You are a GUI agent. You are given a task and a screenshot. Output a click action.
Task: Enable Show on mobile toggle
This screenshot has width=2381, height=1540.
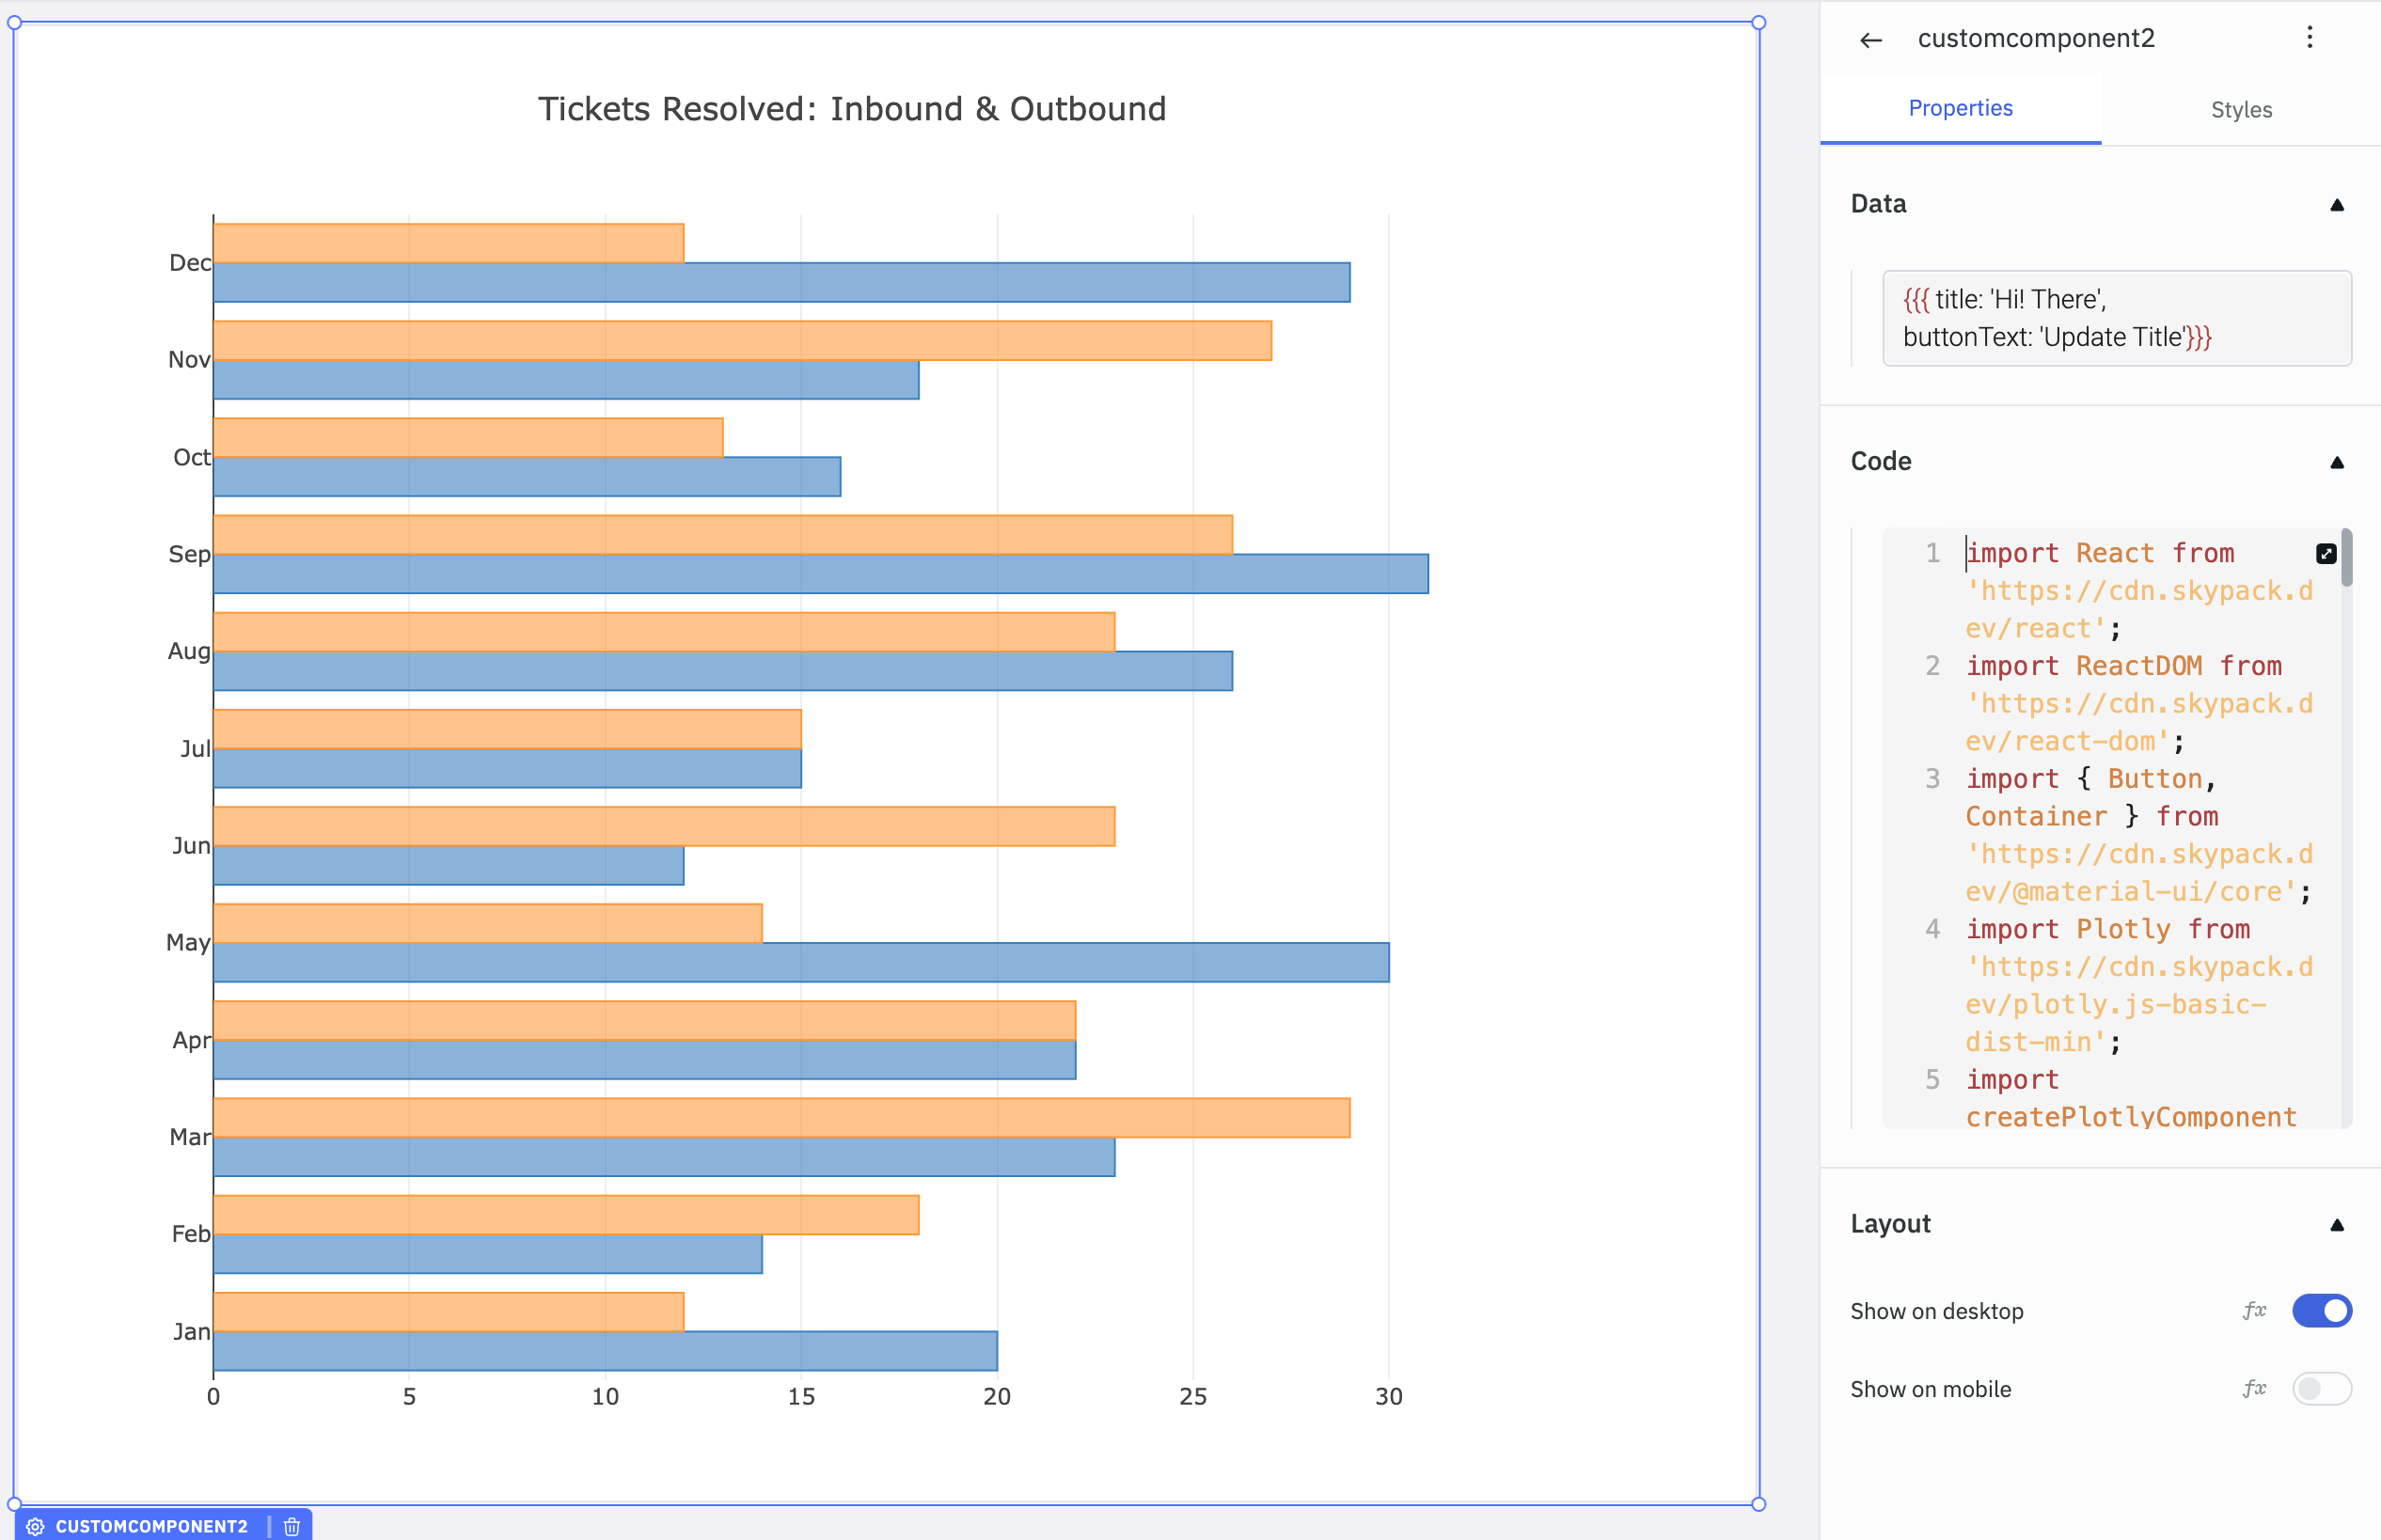(x=2321, y=1388)
